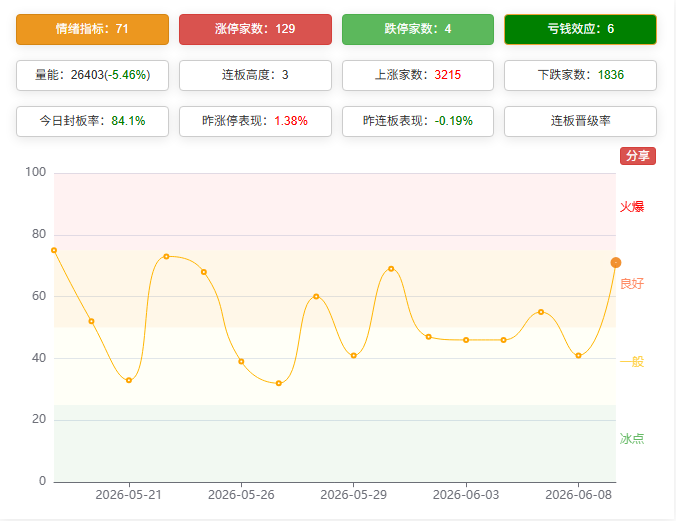This screenshot has width=676, height=521.
Task: Click the 量能 26403 box
Action: point(92,75)
